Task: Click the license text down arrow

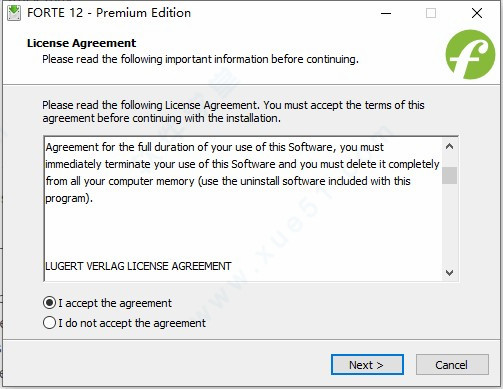Action: (x=449, y=273)
